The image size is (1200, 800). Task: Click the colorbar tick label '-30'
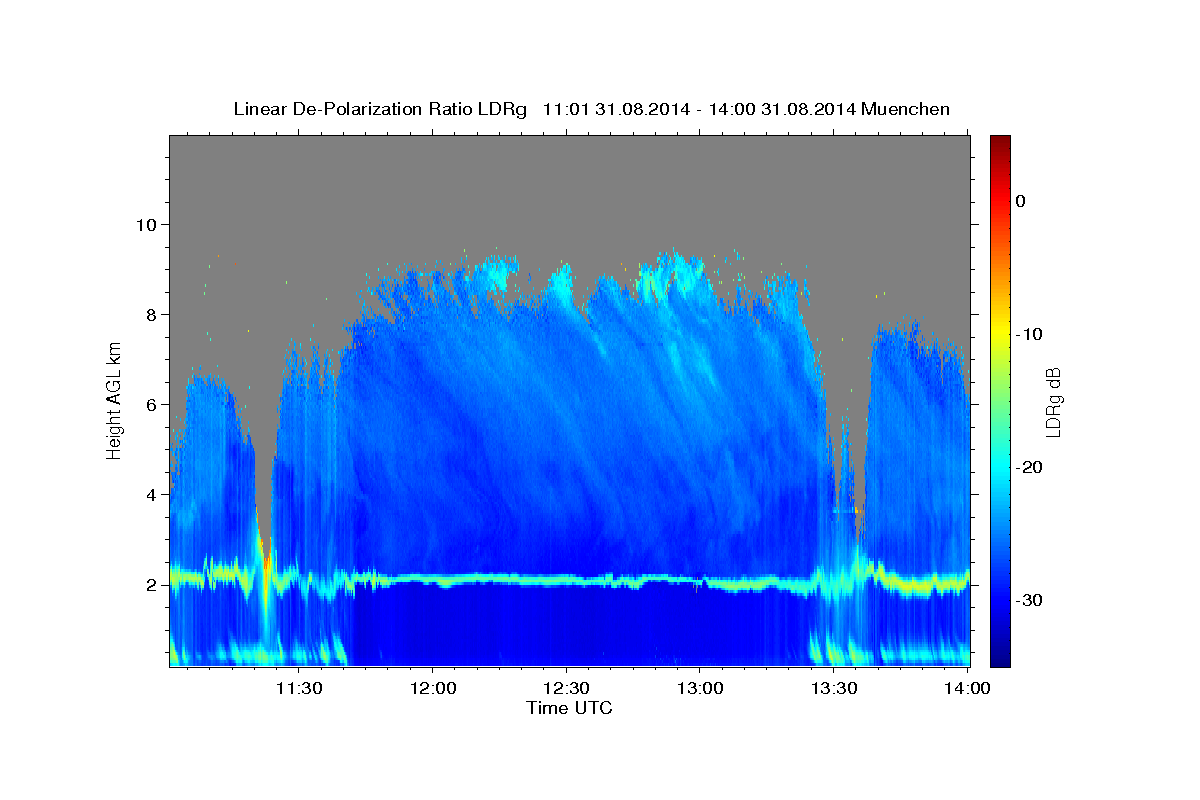[x=1030, y=600]
